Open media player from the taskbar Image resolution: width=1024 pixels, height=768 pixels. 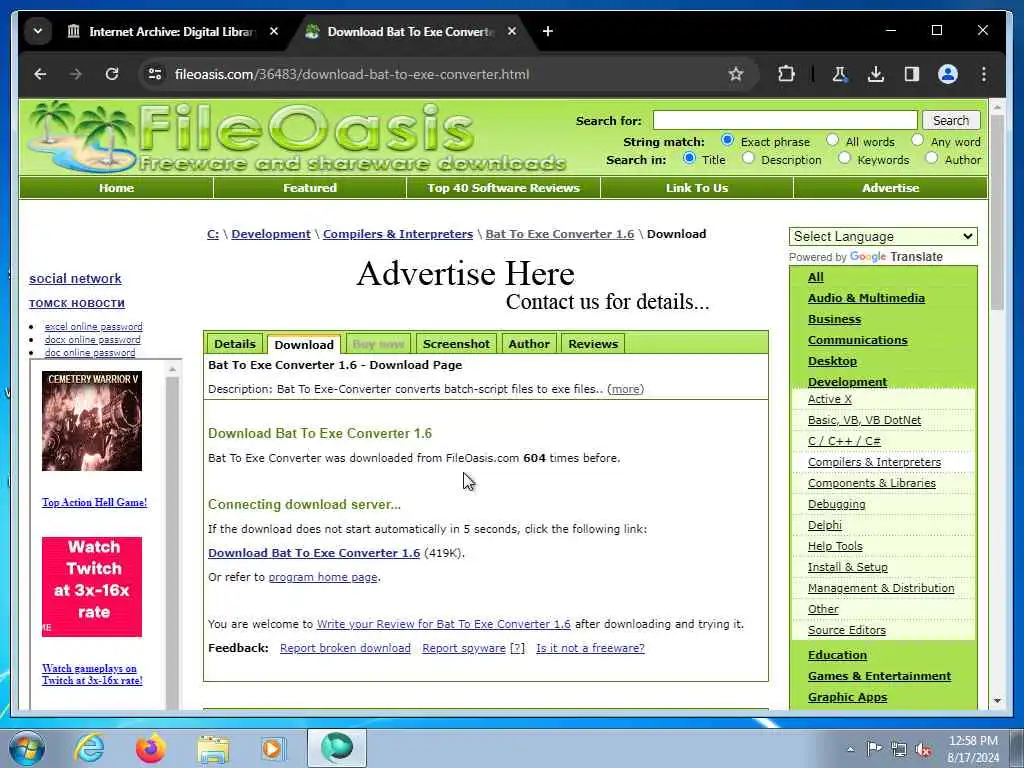pos(273,748)
